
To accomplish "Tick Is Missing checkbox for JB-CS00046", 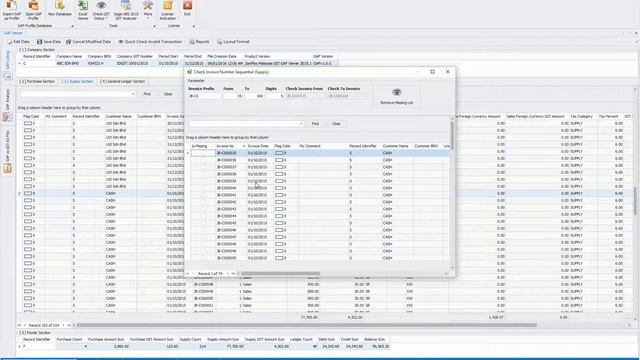I will [203, 230].
